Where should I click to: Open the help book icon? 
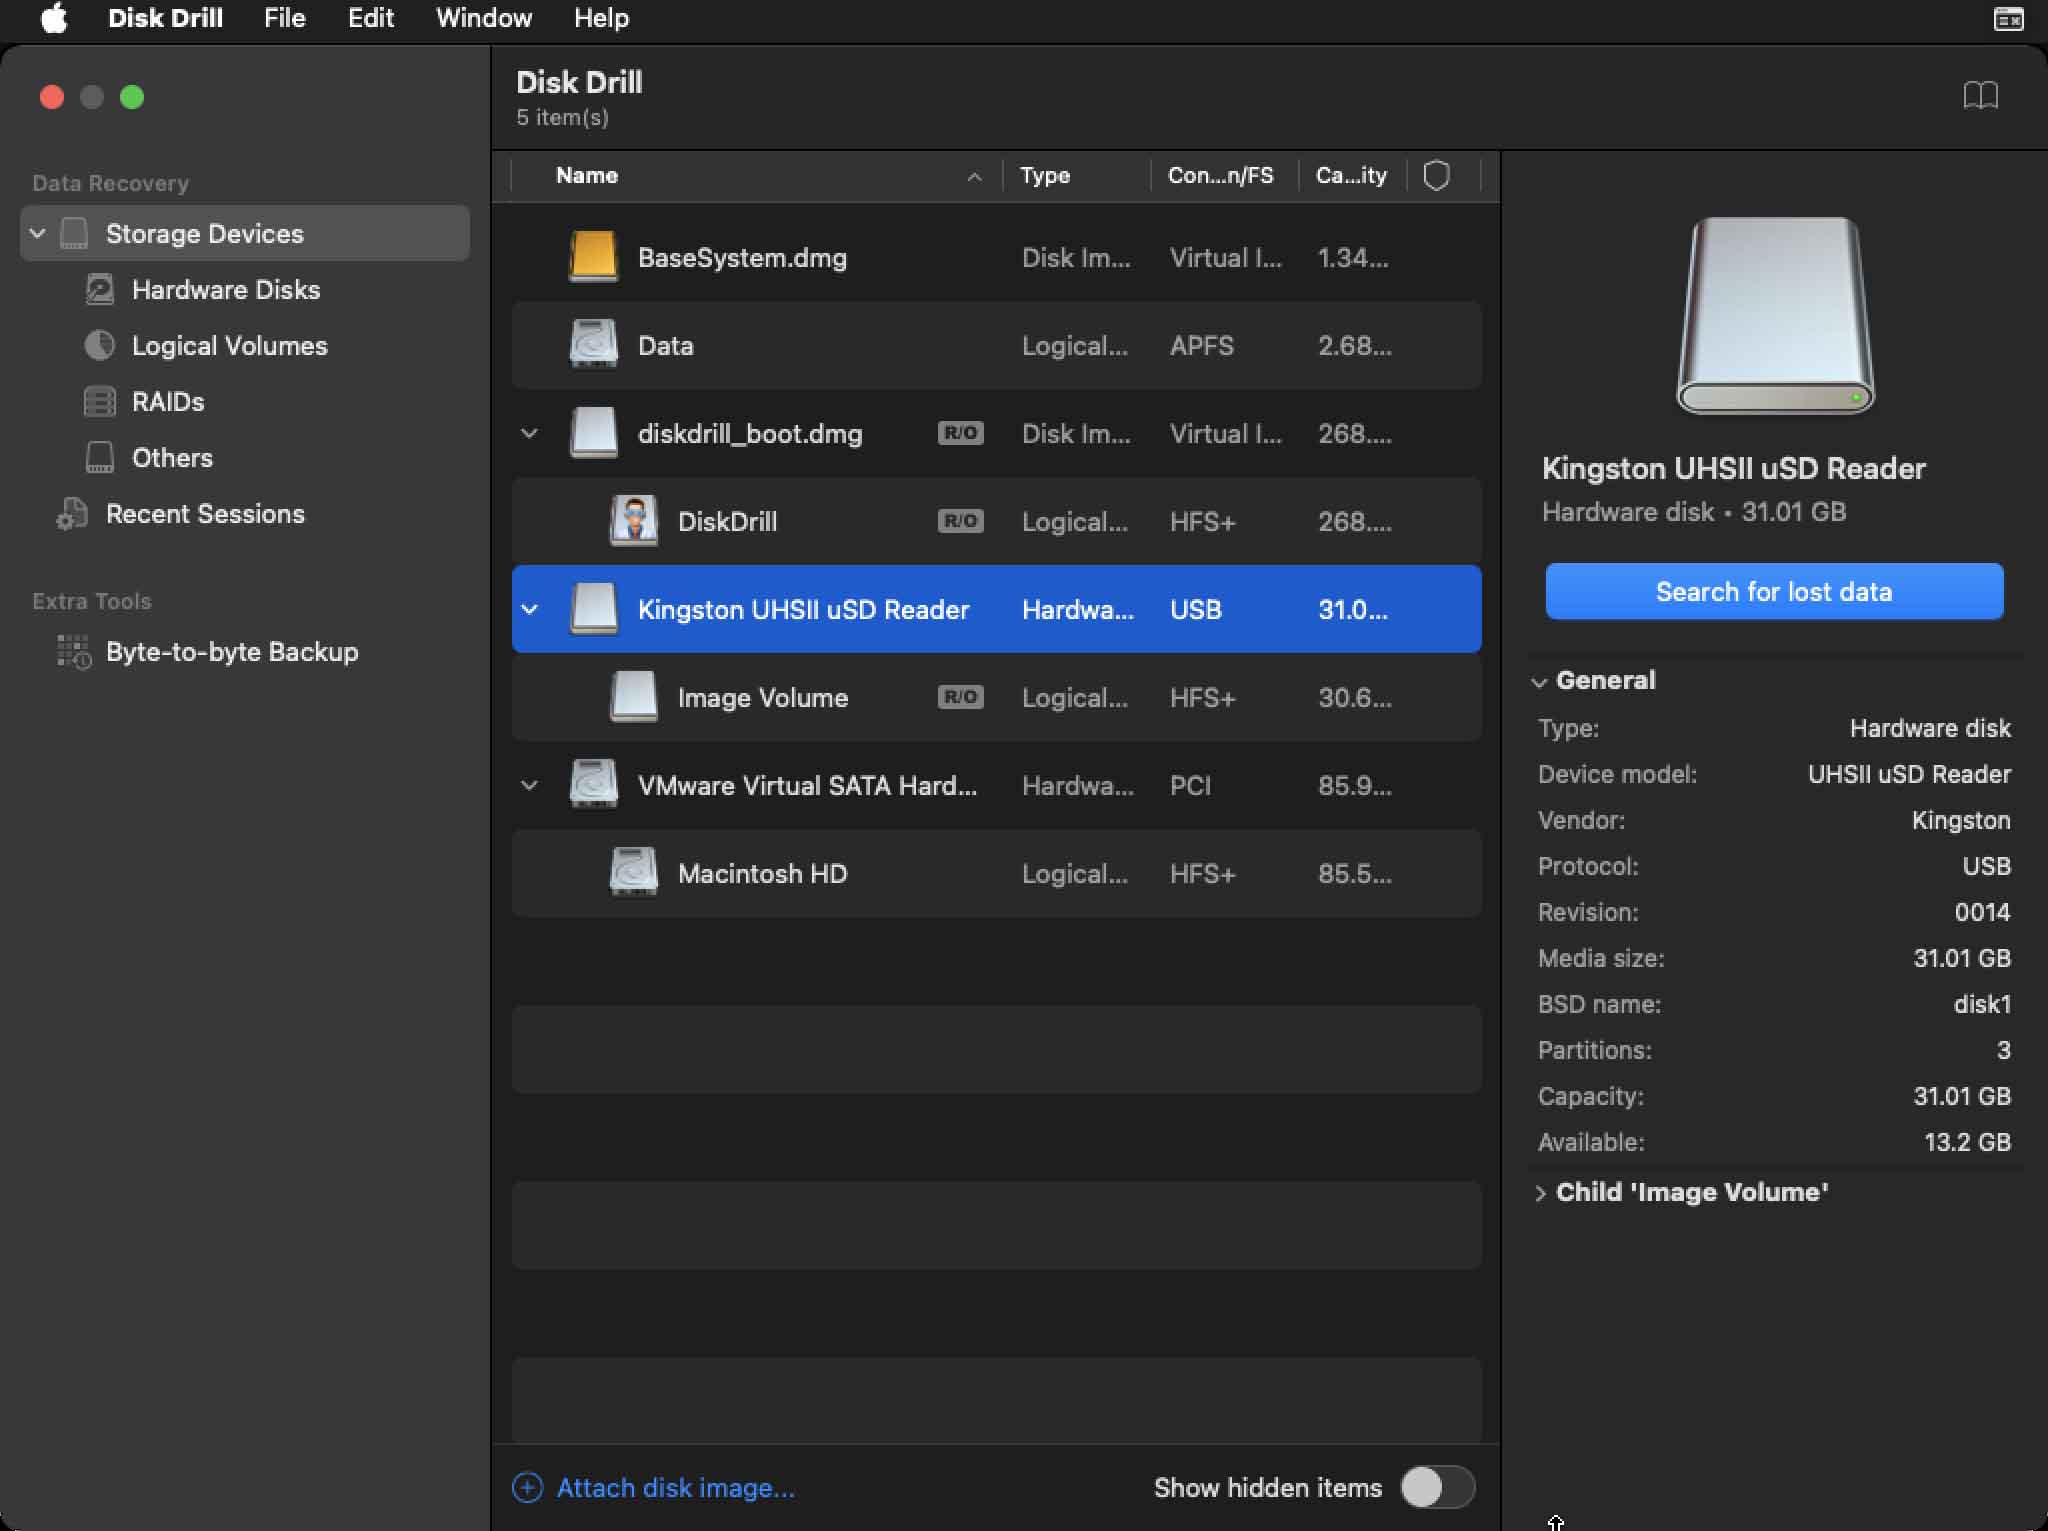pyautogui.click(x=1980, y=95)
